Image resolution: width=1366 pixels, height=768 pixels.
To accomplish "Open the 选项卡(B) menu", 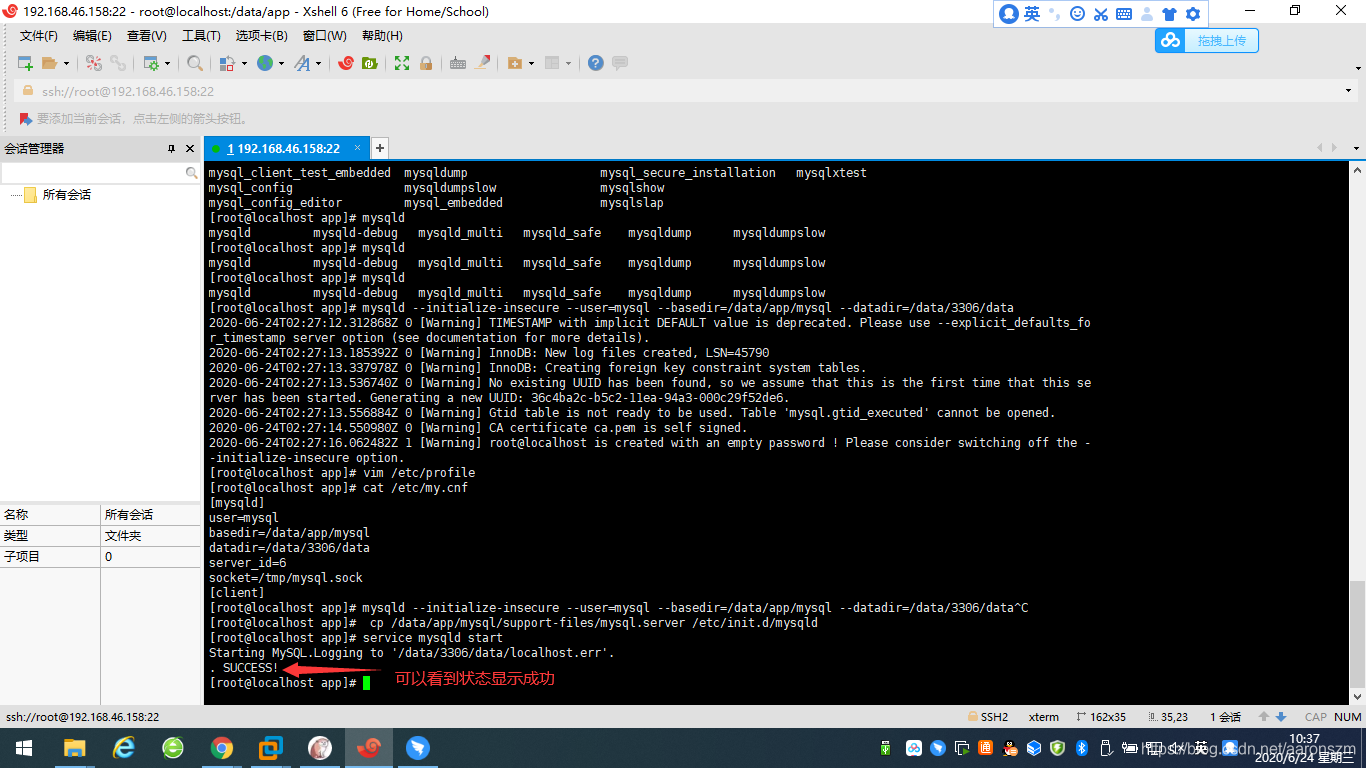I will tap(261, 36).
